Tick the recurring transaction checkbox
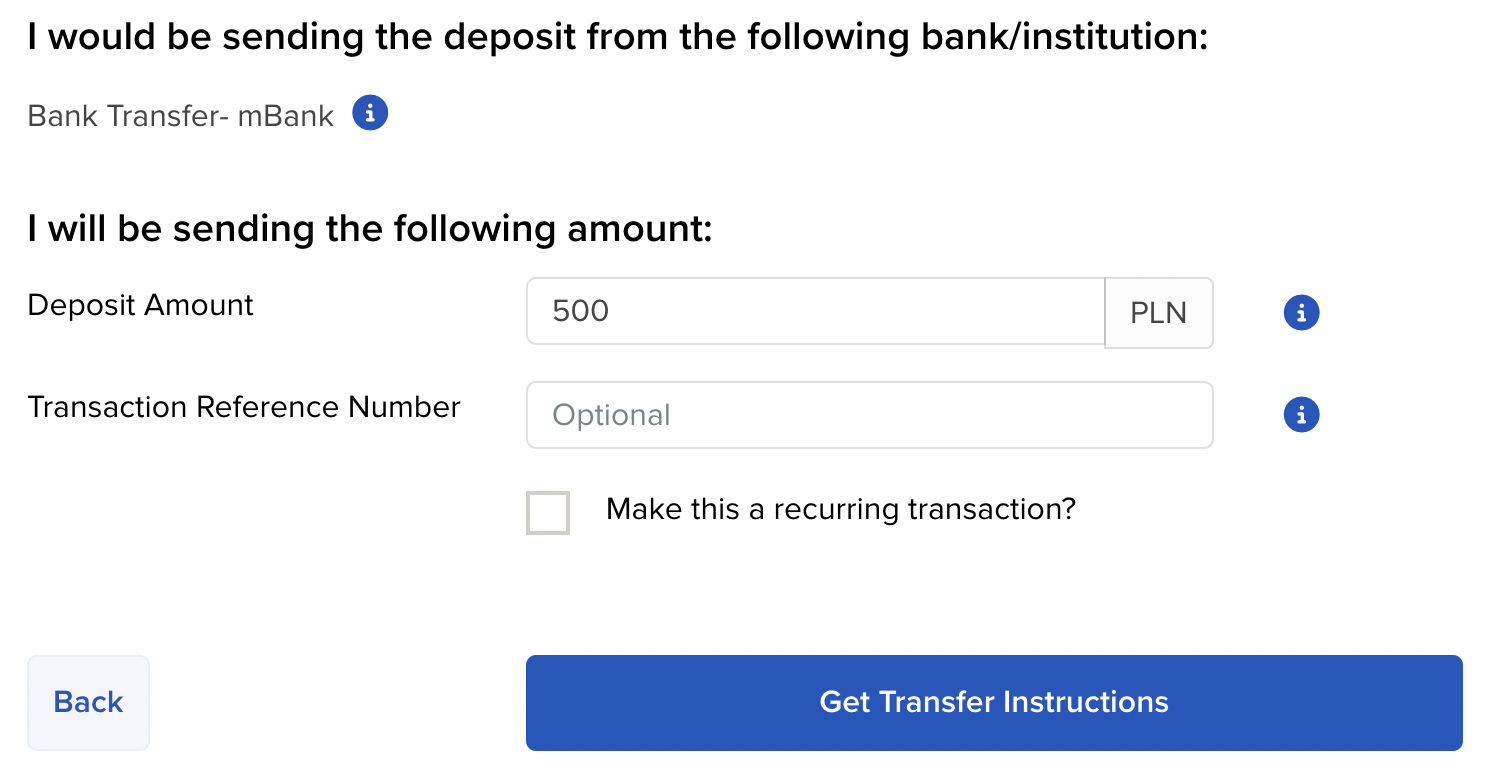1512x776 pixels. pos(548,512)
